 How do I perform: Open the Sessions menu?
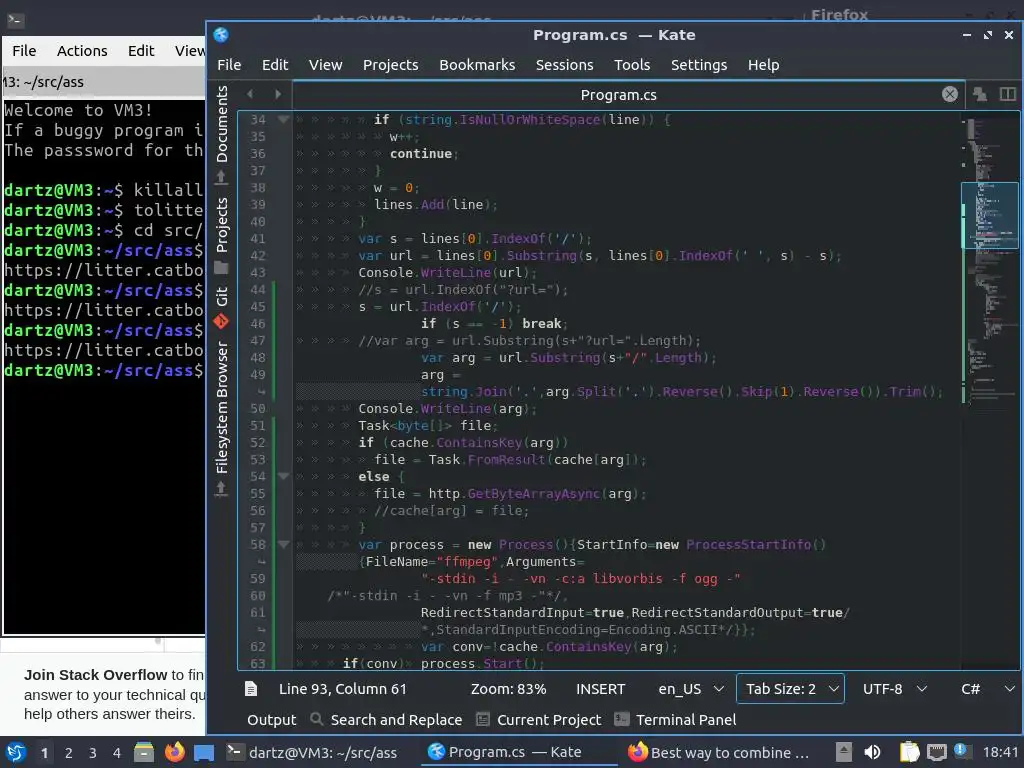click(x=564, y=65)
